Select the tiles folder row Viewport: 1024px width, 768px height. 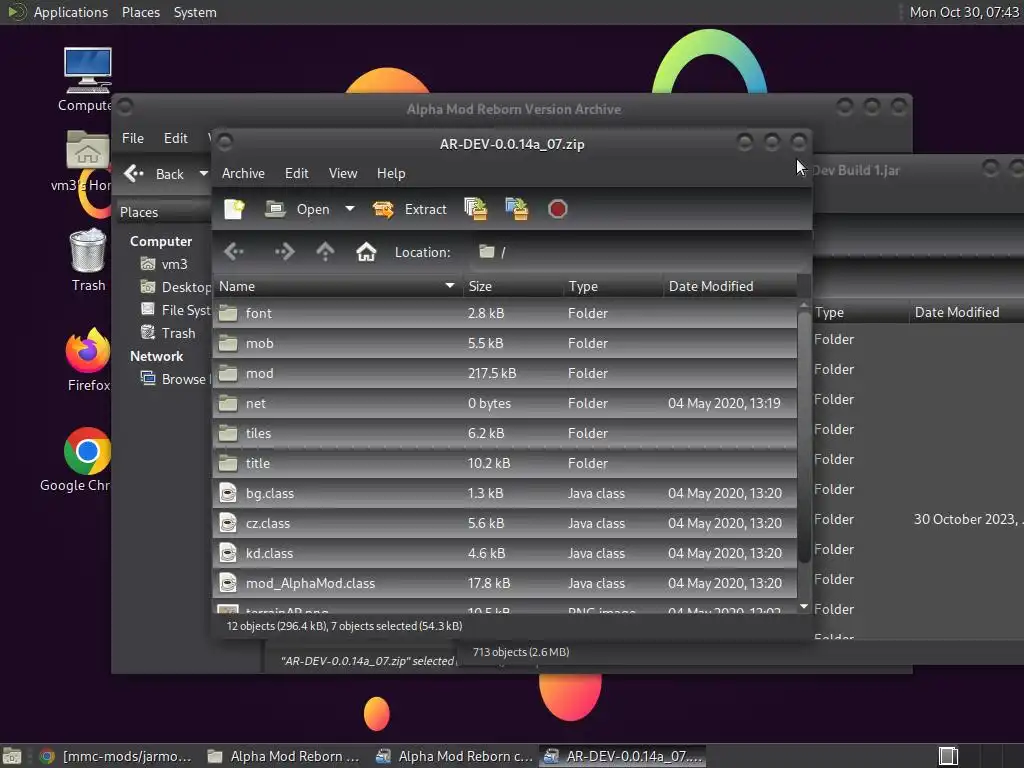coord(505,434)
